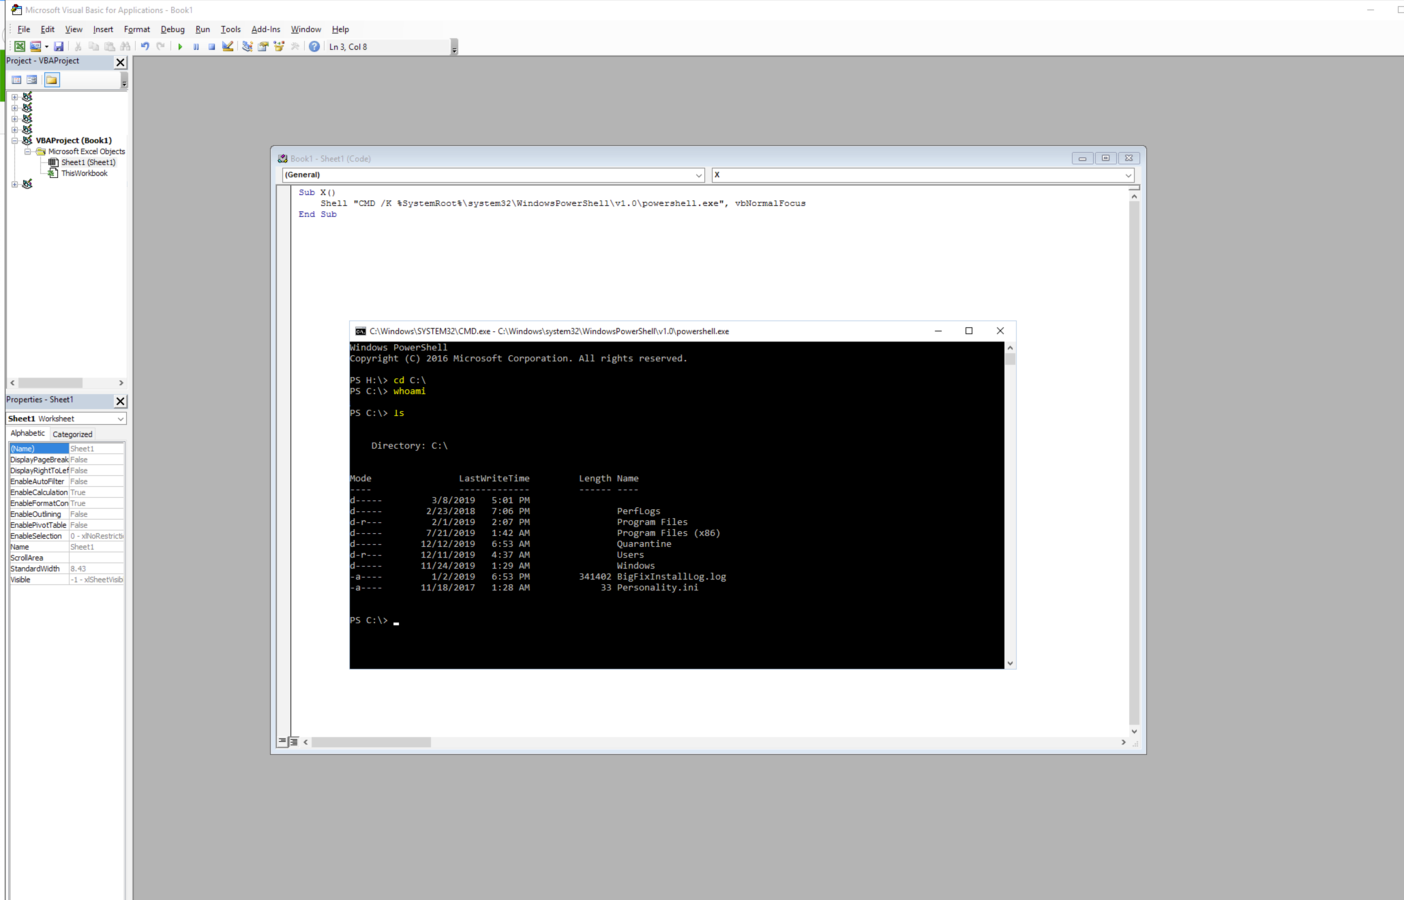Viewport: 1404px width, 900px height.
Task: Open Find with the binoculars icon
Action: (x=126, y=47)
